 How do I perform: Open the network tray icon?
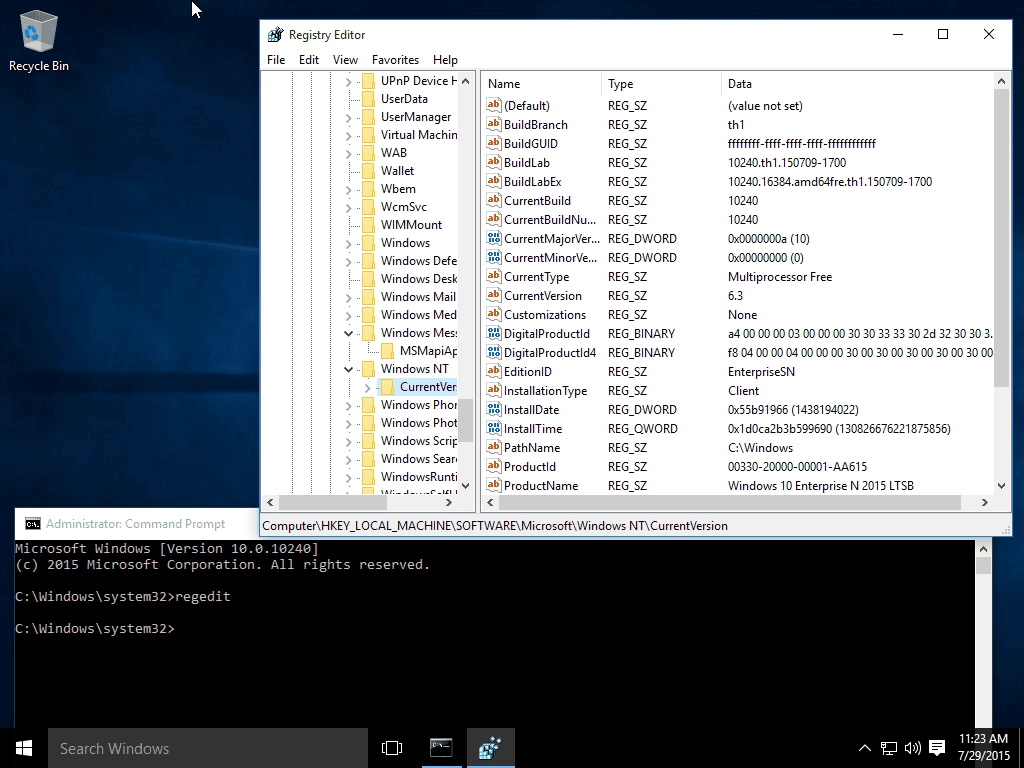[889, 748]
